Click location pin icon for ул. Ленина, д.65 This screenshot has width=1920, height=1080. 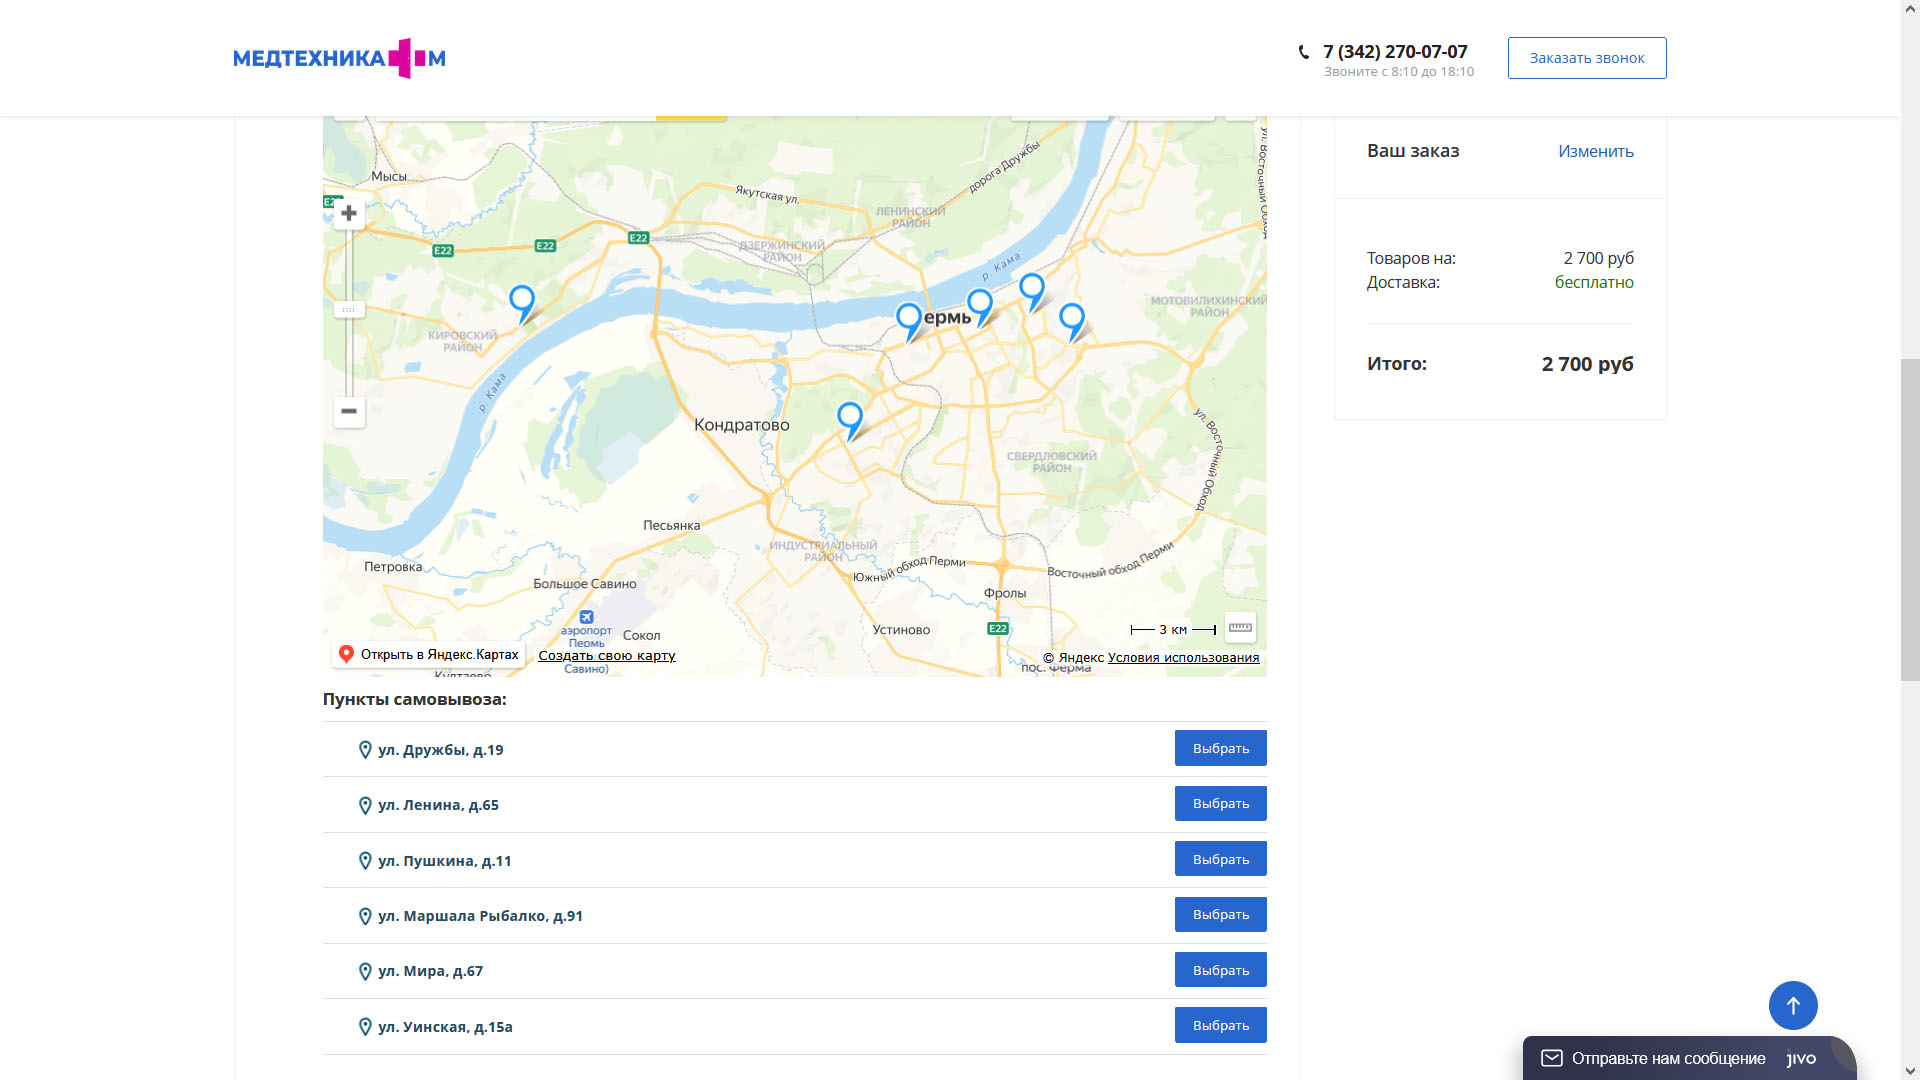pos(365,805)
